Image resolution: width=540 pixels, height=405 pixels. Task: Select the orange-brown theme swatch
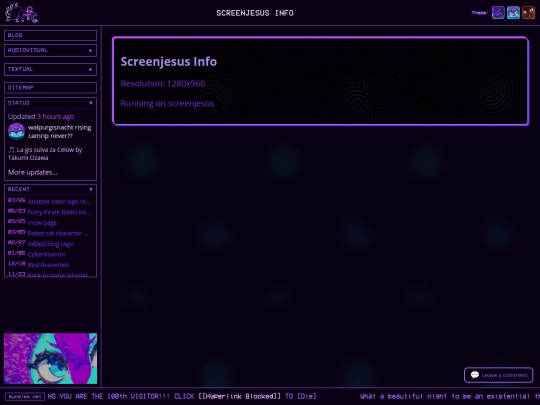tap(528, 13)
